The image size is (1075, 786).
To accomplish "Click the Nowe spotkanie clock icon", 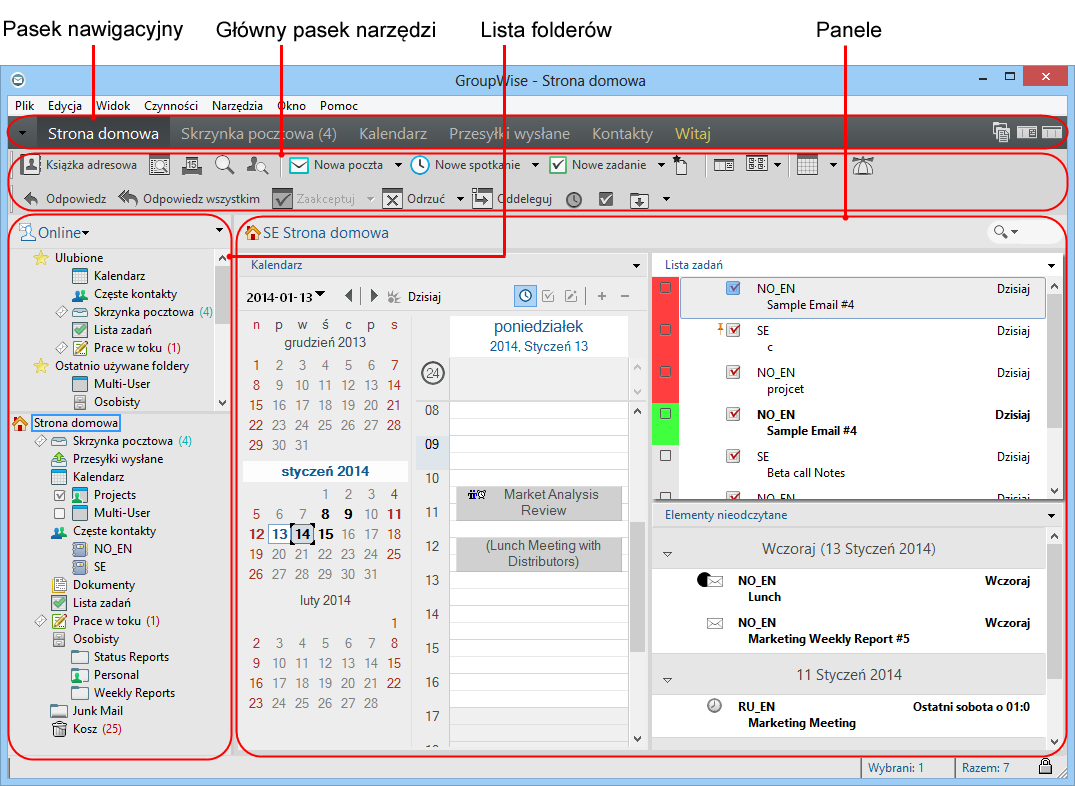I will click(x=420, y=165).
